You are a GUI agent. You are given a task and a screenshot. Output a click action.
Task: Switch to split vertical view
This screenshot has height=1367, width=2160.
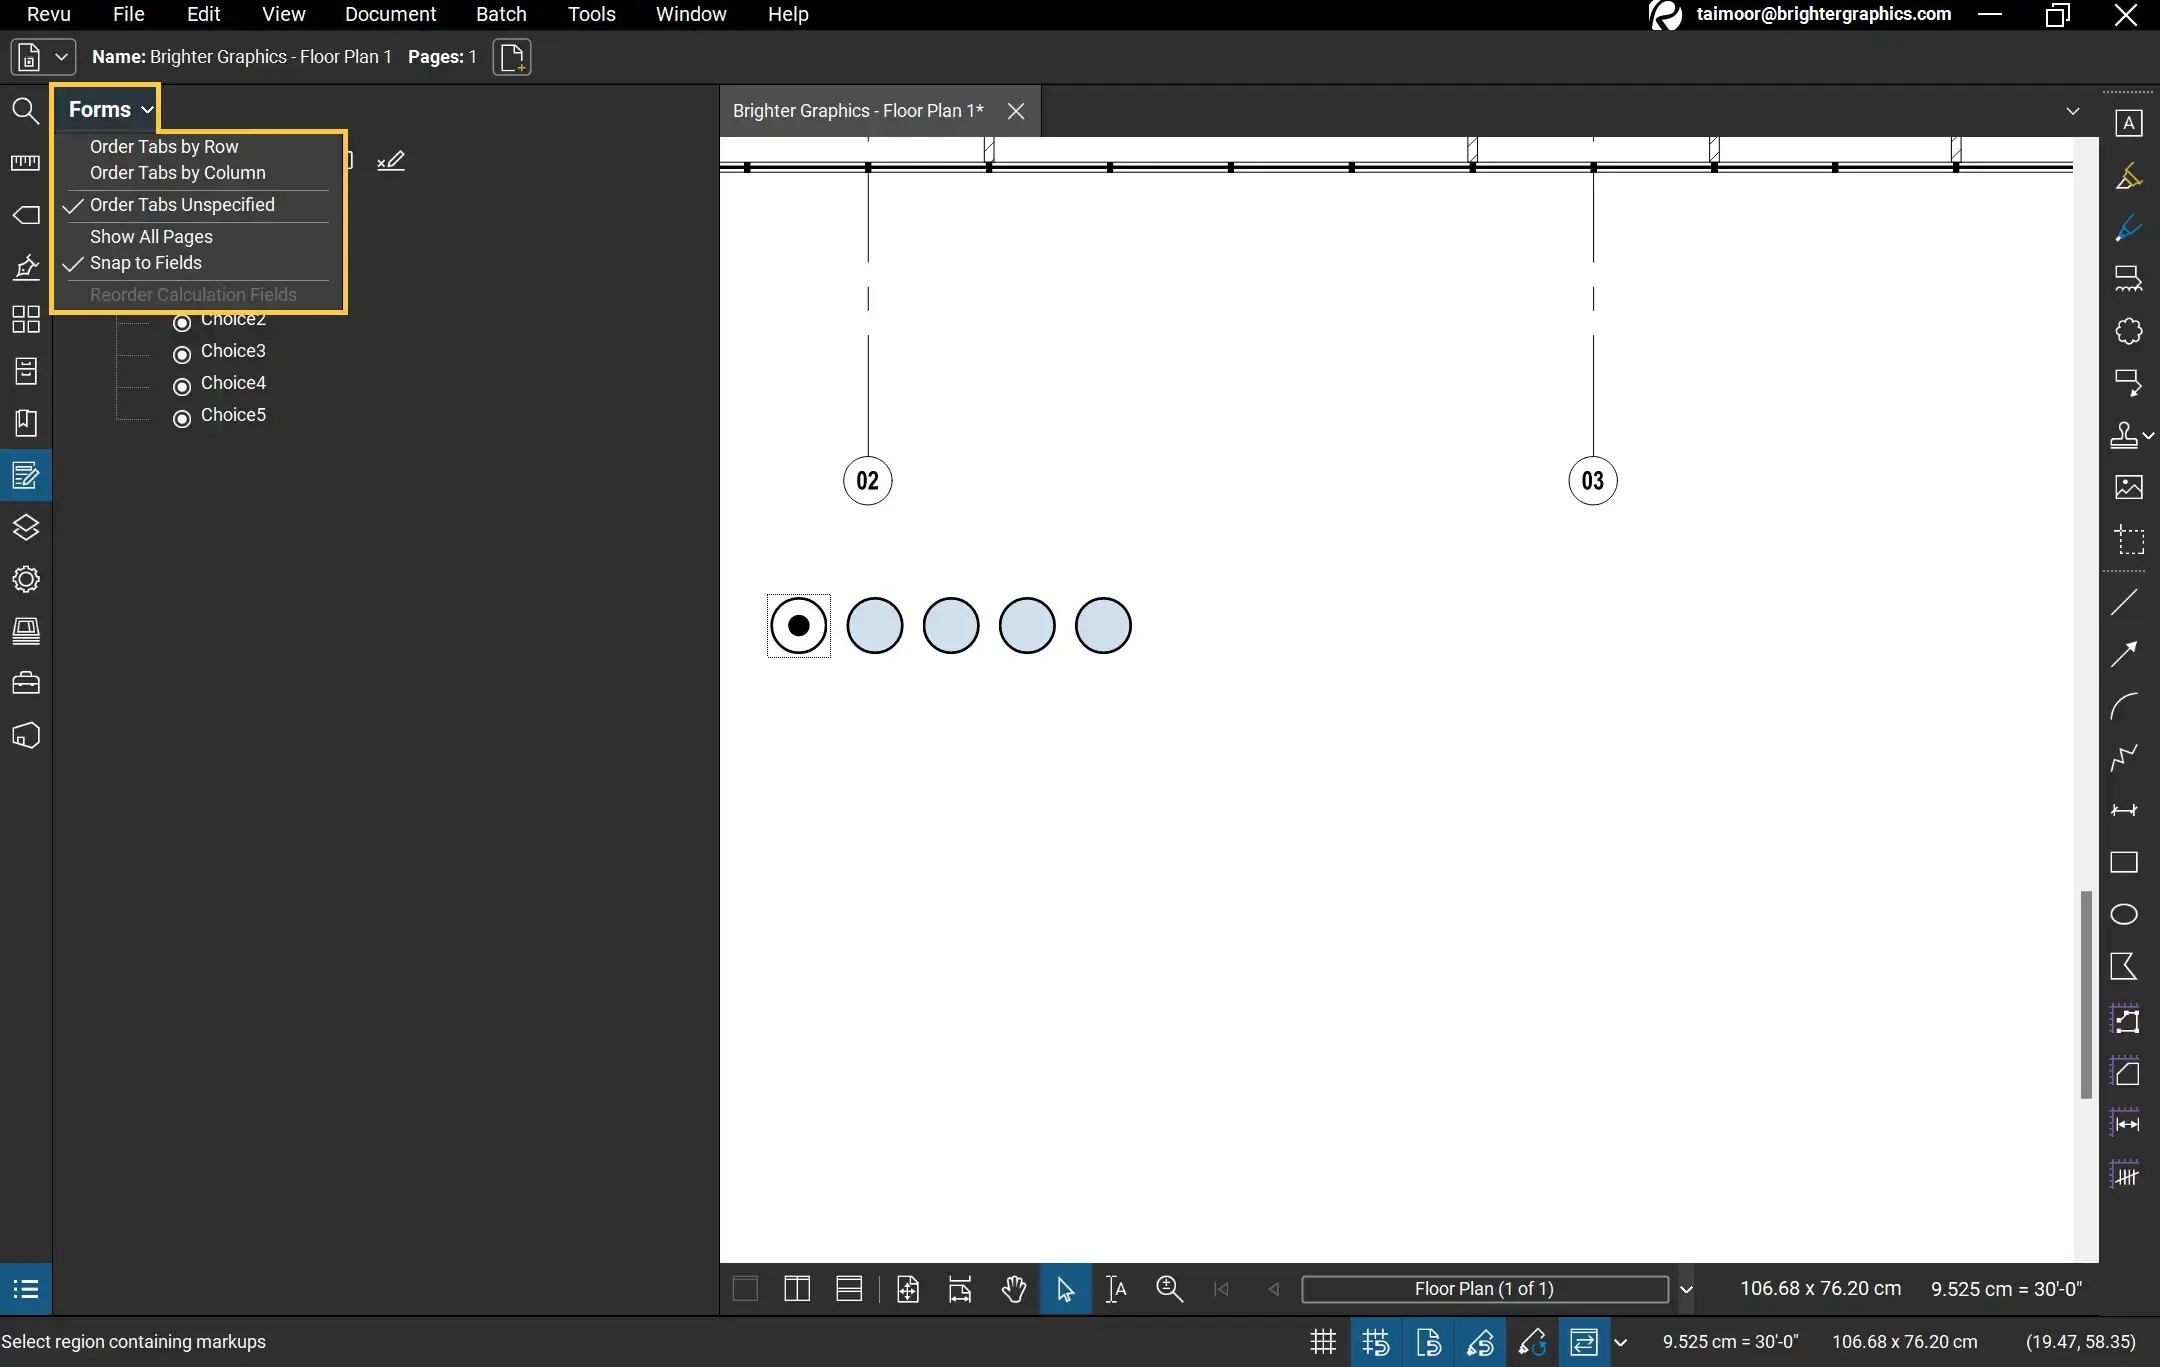click(x=797, y=1289)
